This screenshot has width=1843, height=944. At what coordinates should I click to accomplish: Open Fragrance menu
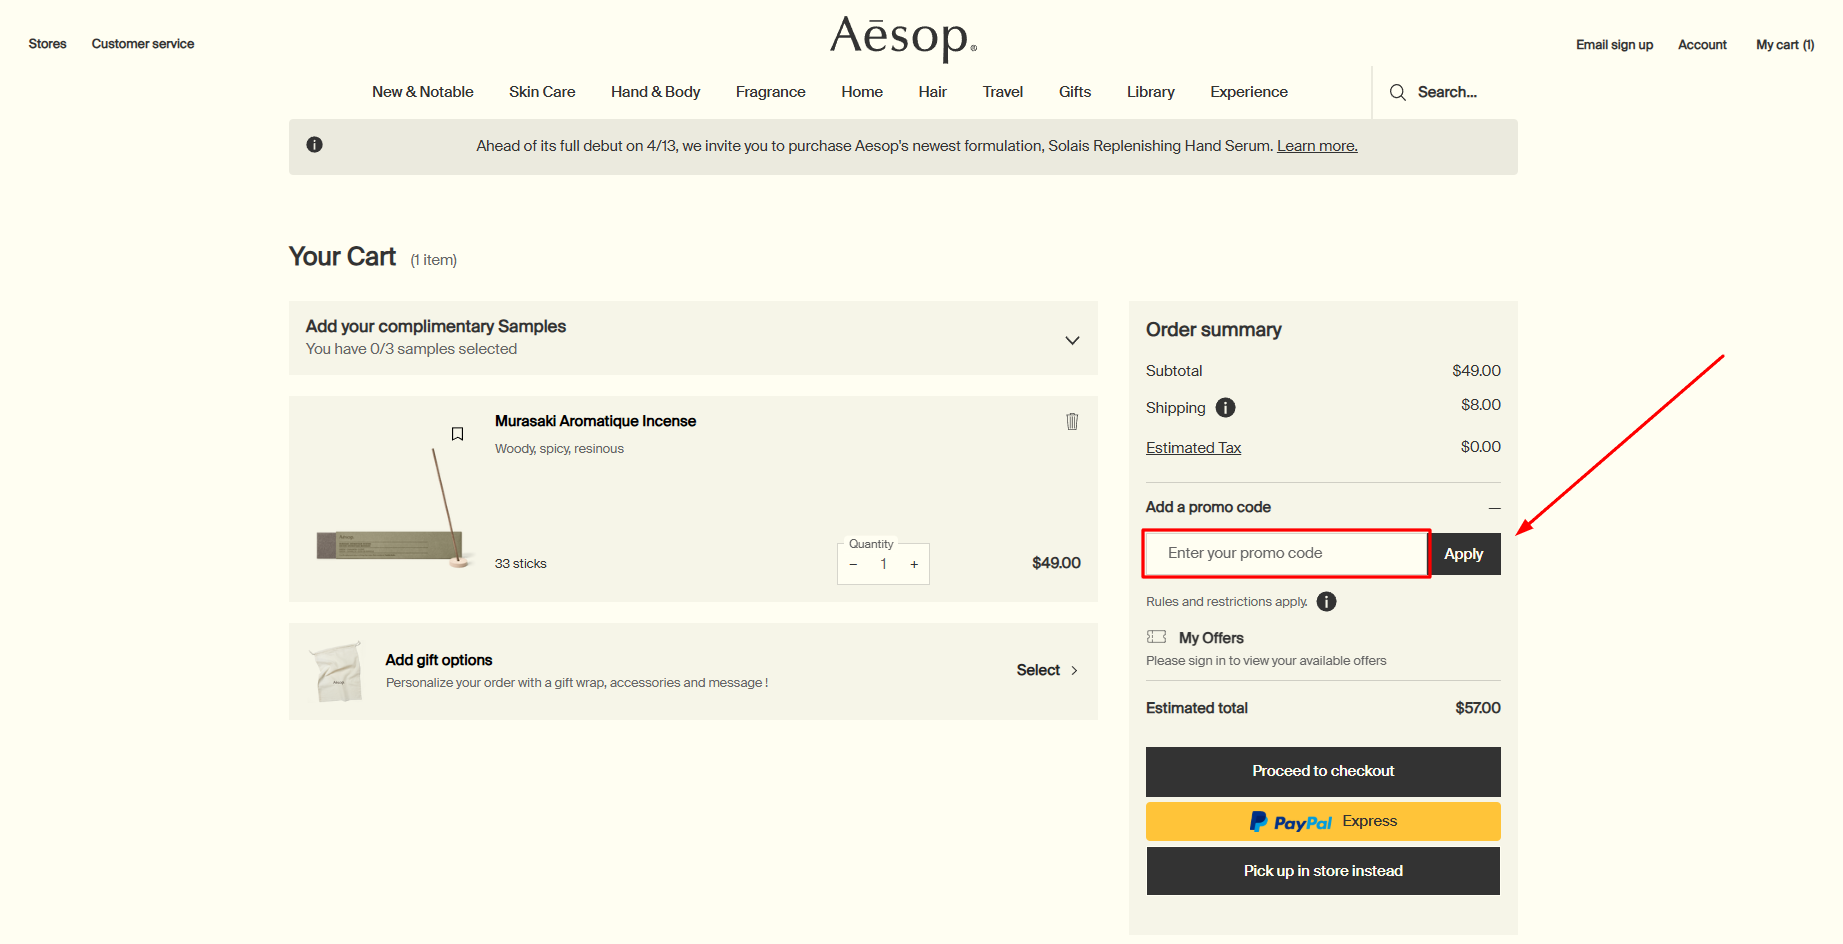pyautogui.click(x=771, y=92)
